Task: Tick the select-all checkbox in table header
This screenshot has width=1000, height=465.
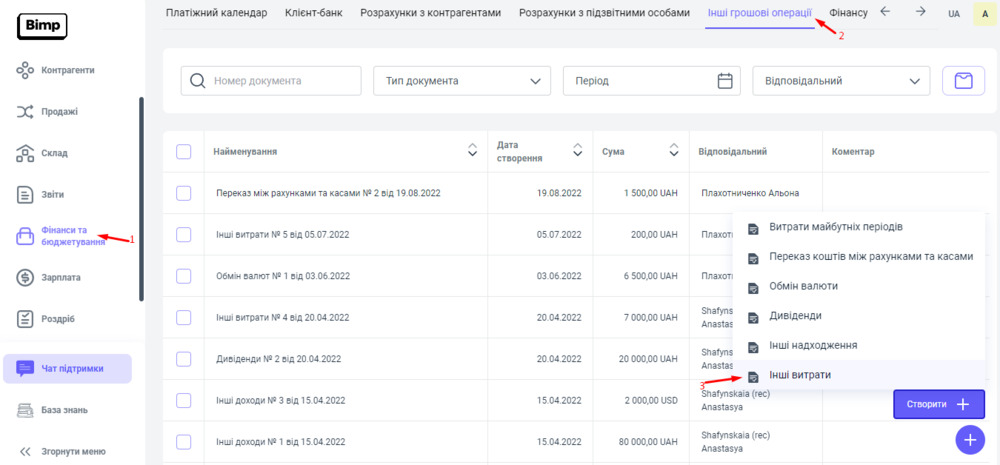Action: point(183,152)
